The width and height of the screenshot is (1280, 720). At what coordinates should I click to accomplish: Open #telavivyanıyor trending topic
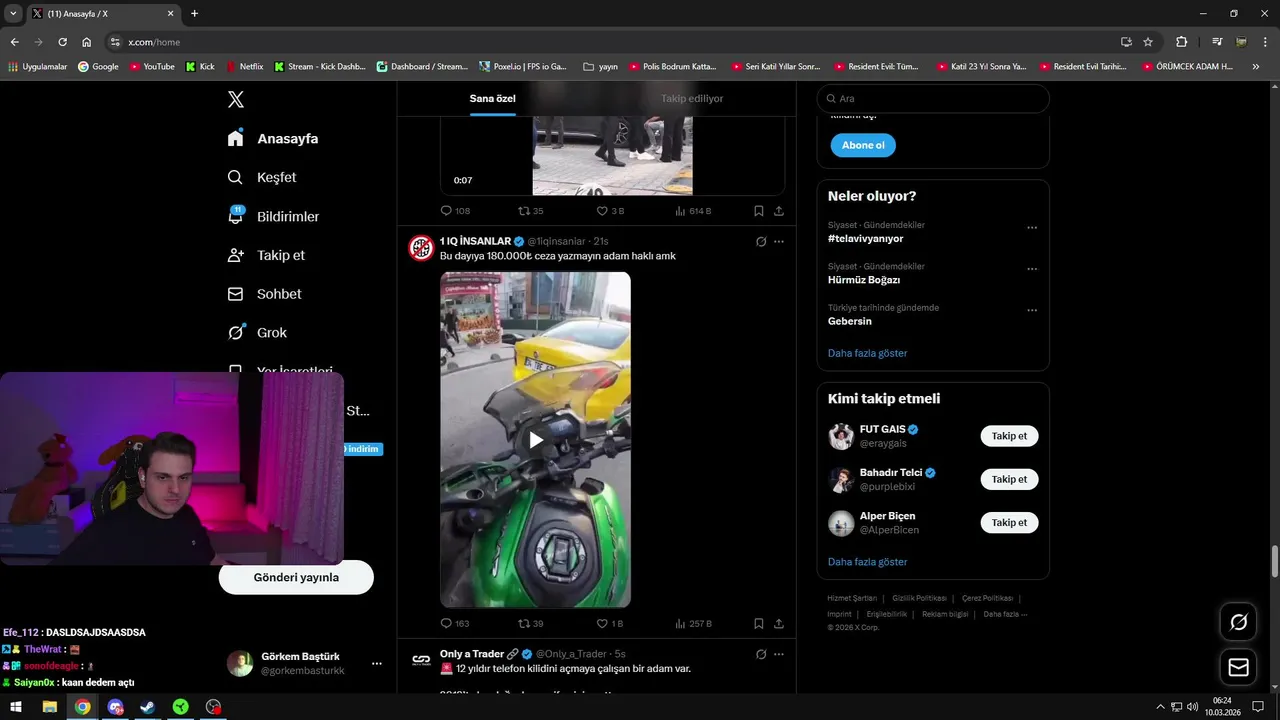point(865,239)
